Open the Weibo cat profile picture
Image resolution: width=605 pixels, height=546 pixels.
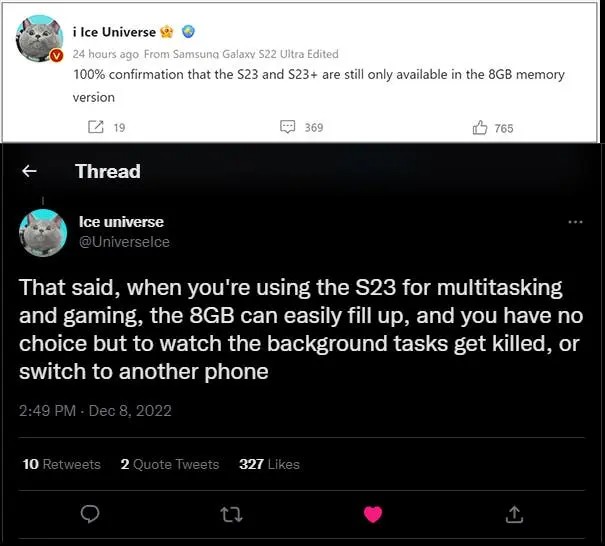click(40, 39)
